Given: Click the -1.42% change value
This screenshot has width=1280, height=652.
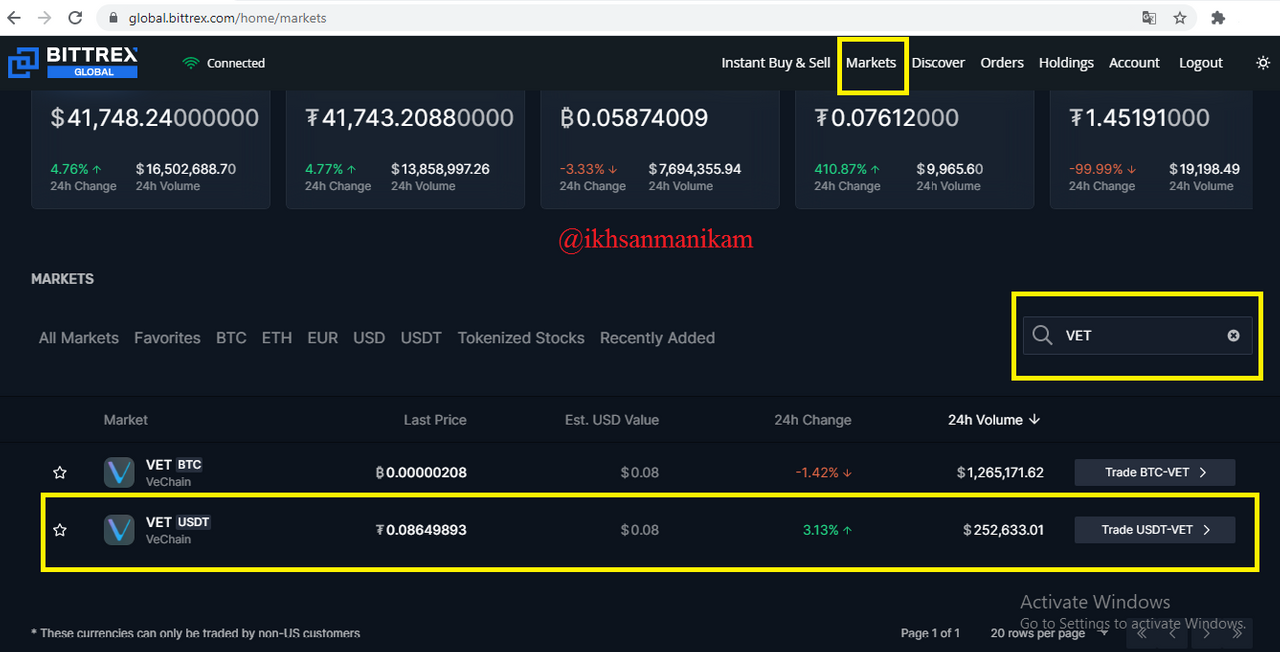Looking at the screenshot, I should (824, 472).
